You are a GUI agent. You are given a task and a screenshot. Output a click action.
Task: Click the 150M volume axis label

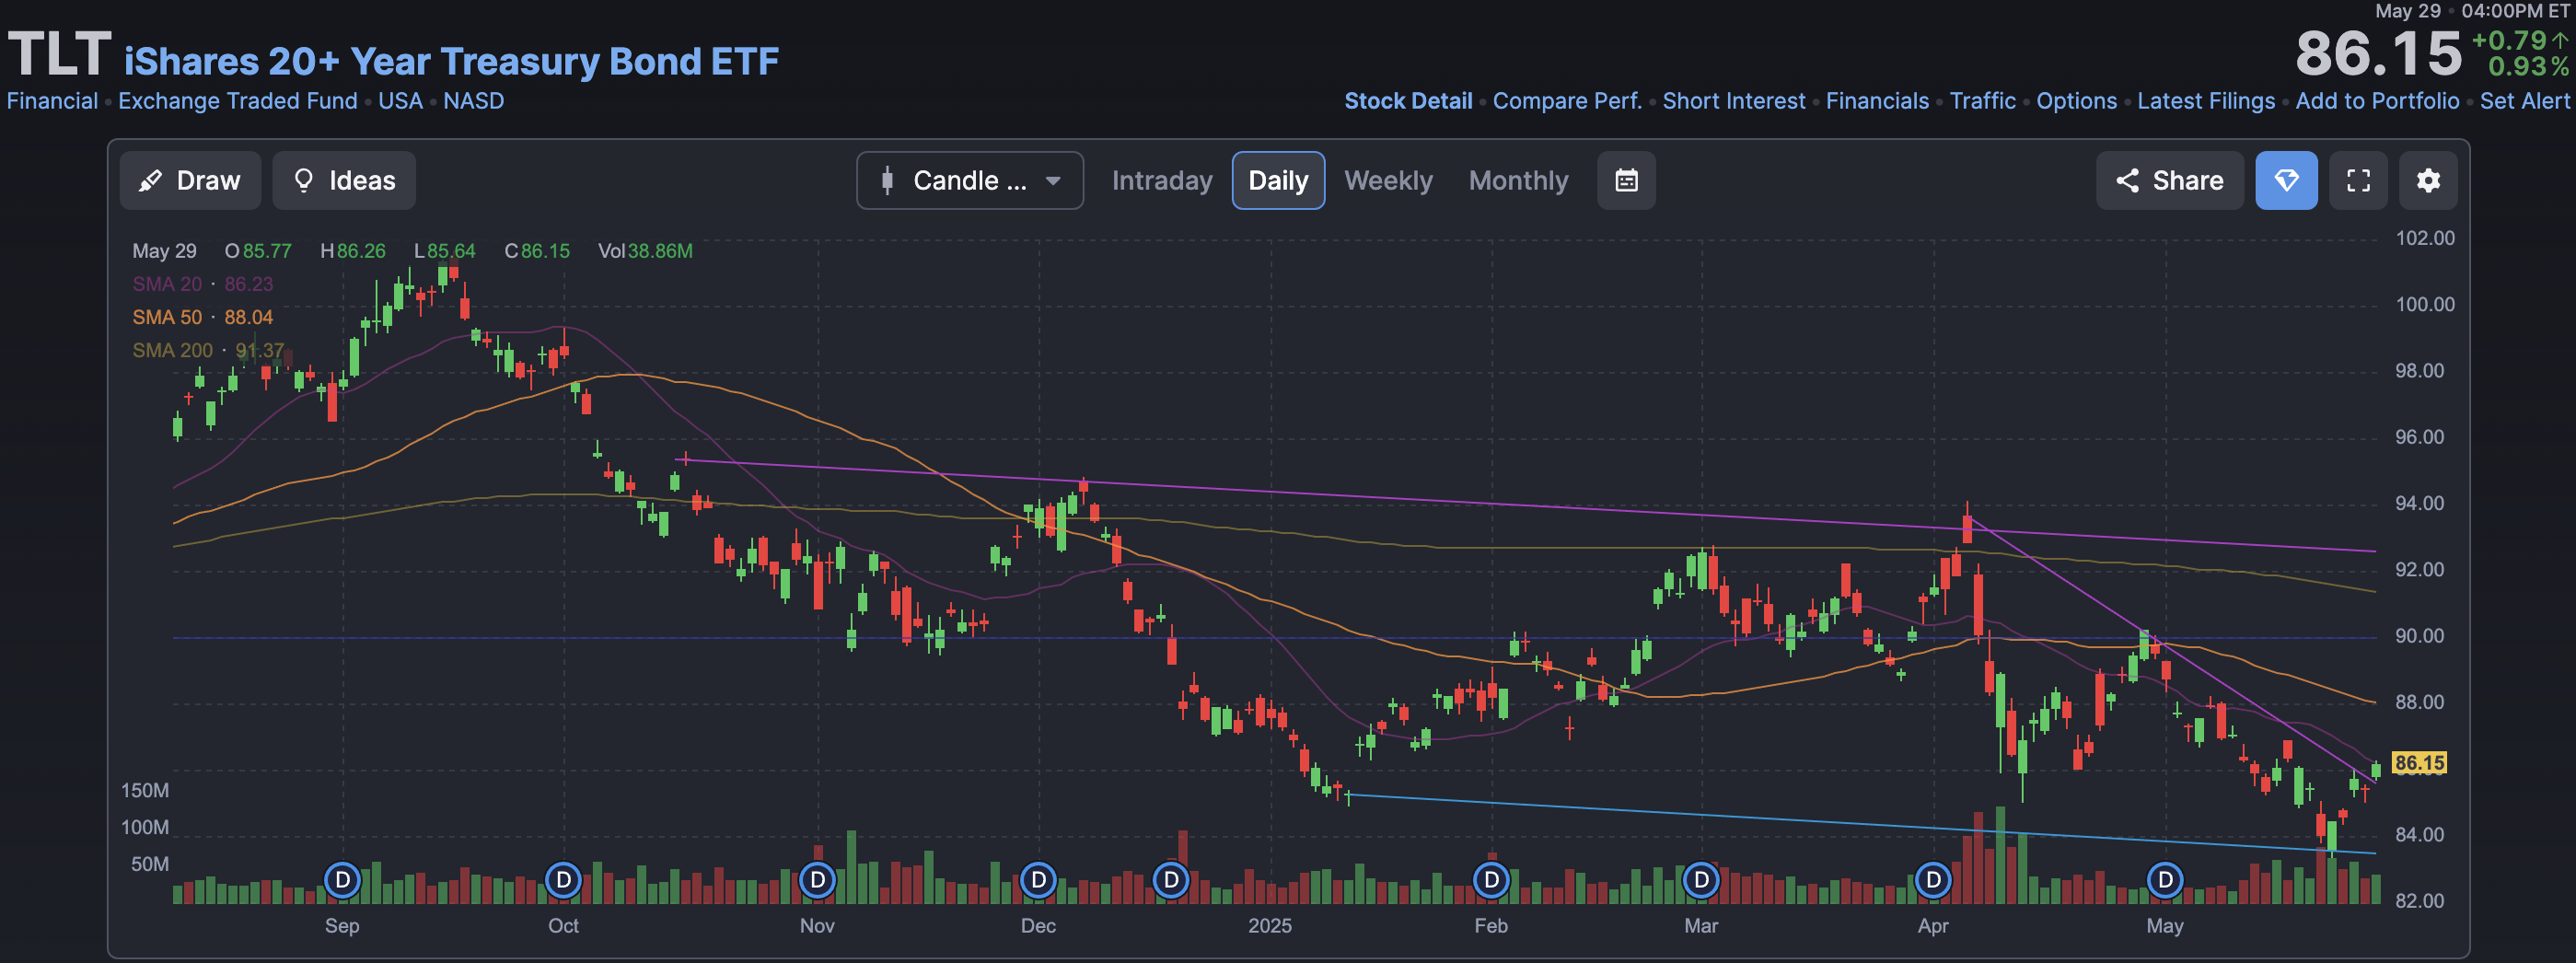tap(145, 791)
